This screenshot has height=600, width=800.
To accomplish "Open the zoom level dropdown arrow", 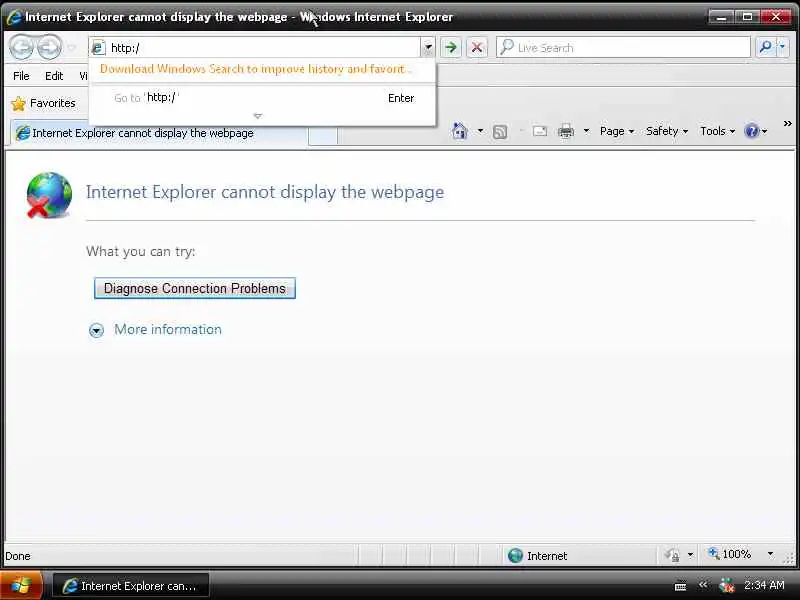I will pyautogui.click(x=770, y=554).
